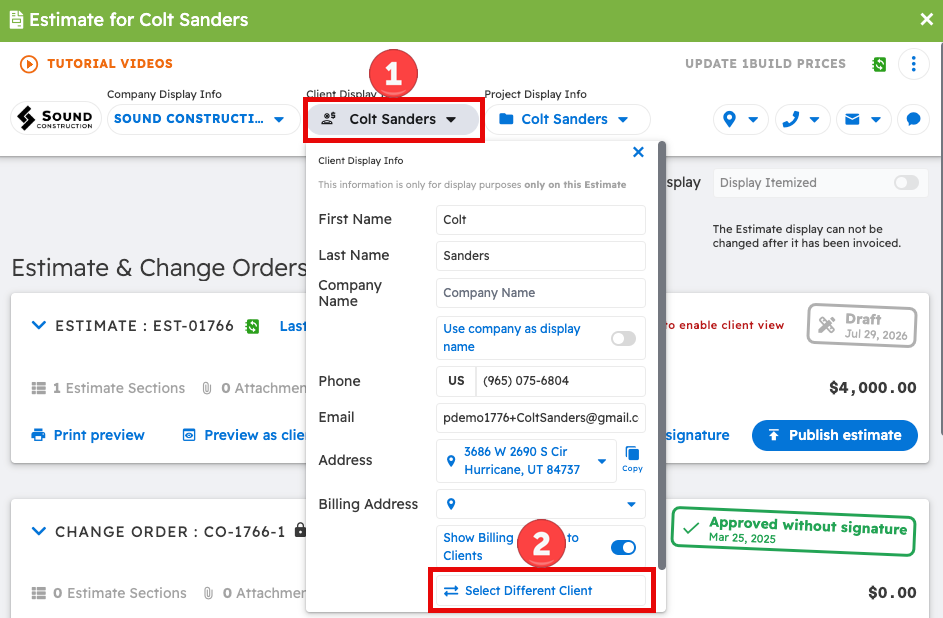
Task: Click the Select Different Client button
Action: pyautogui.click(x=541, y=591)
